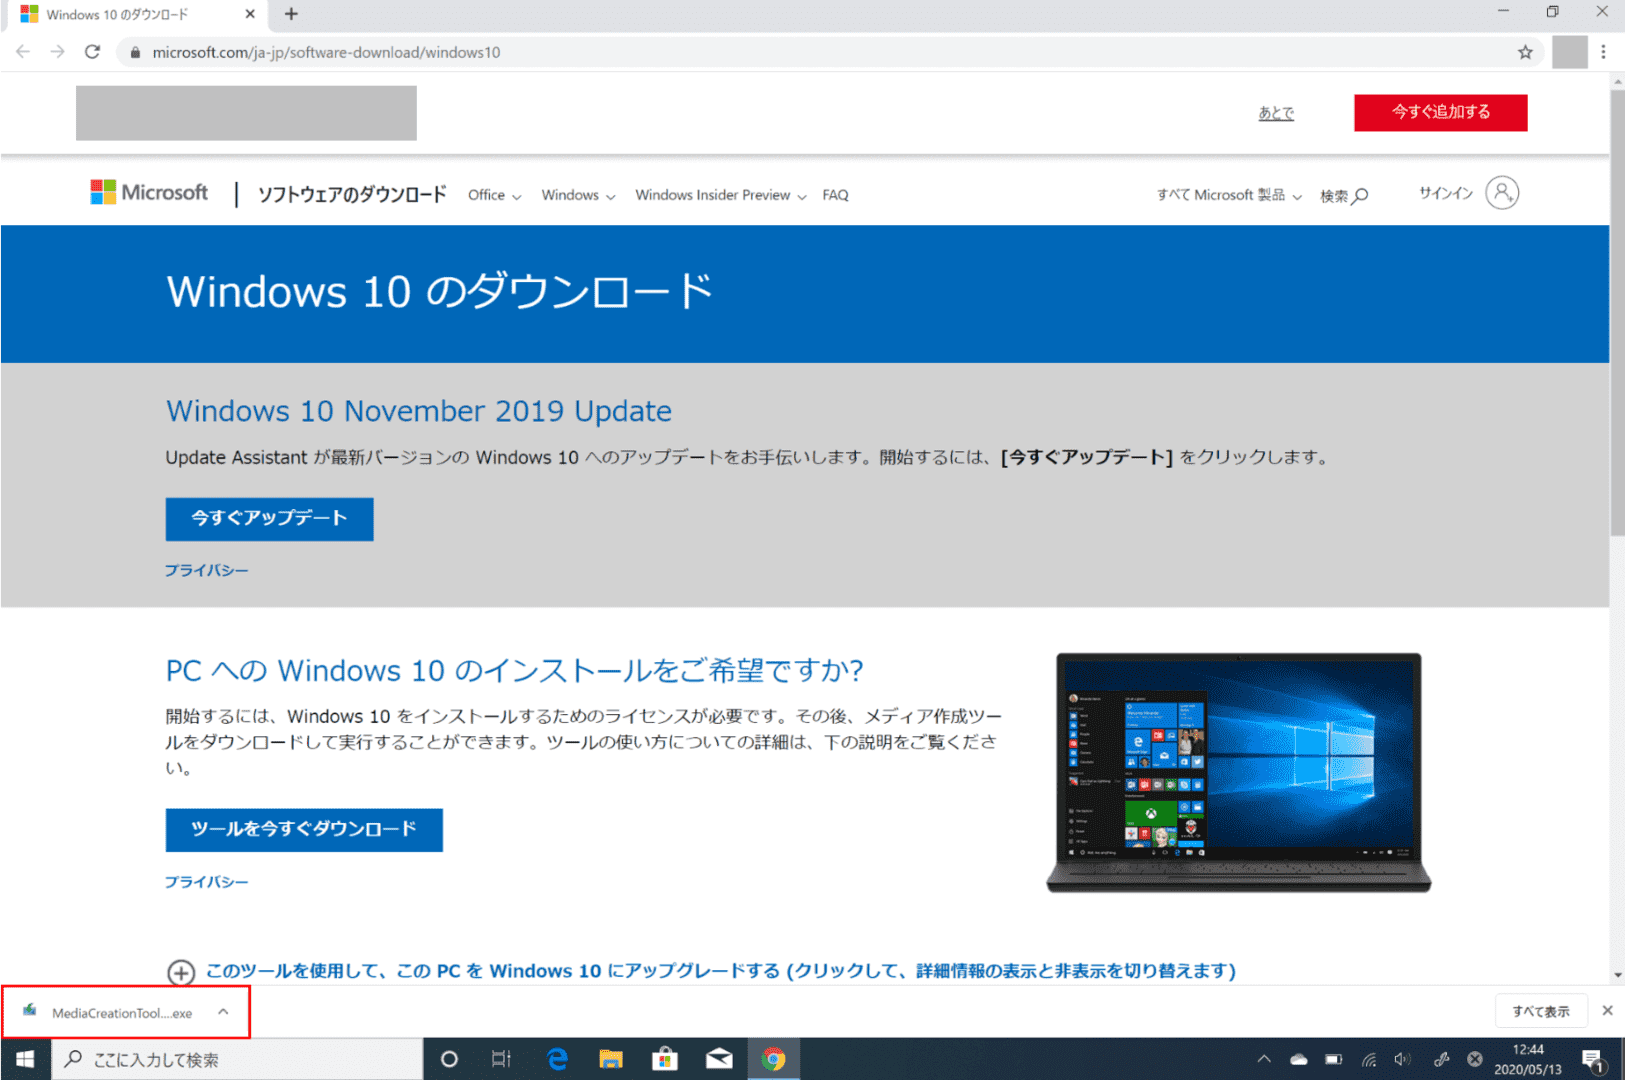1625x1080 pixels.
Task: Click サインイン text link
Action: click(x=1446, y=193)
